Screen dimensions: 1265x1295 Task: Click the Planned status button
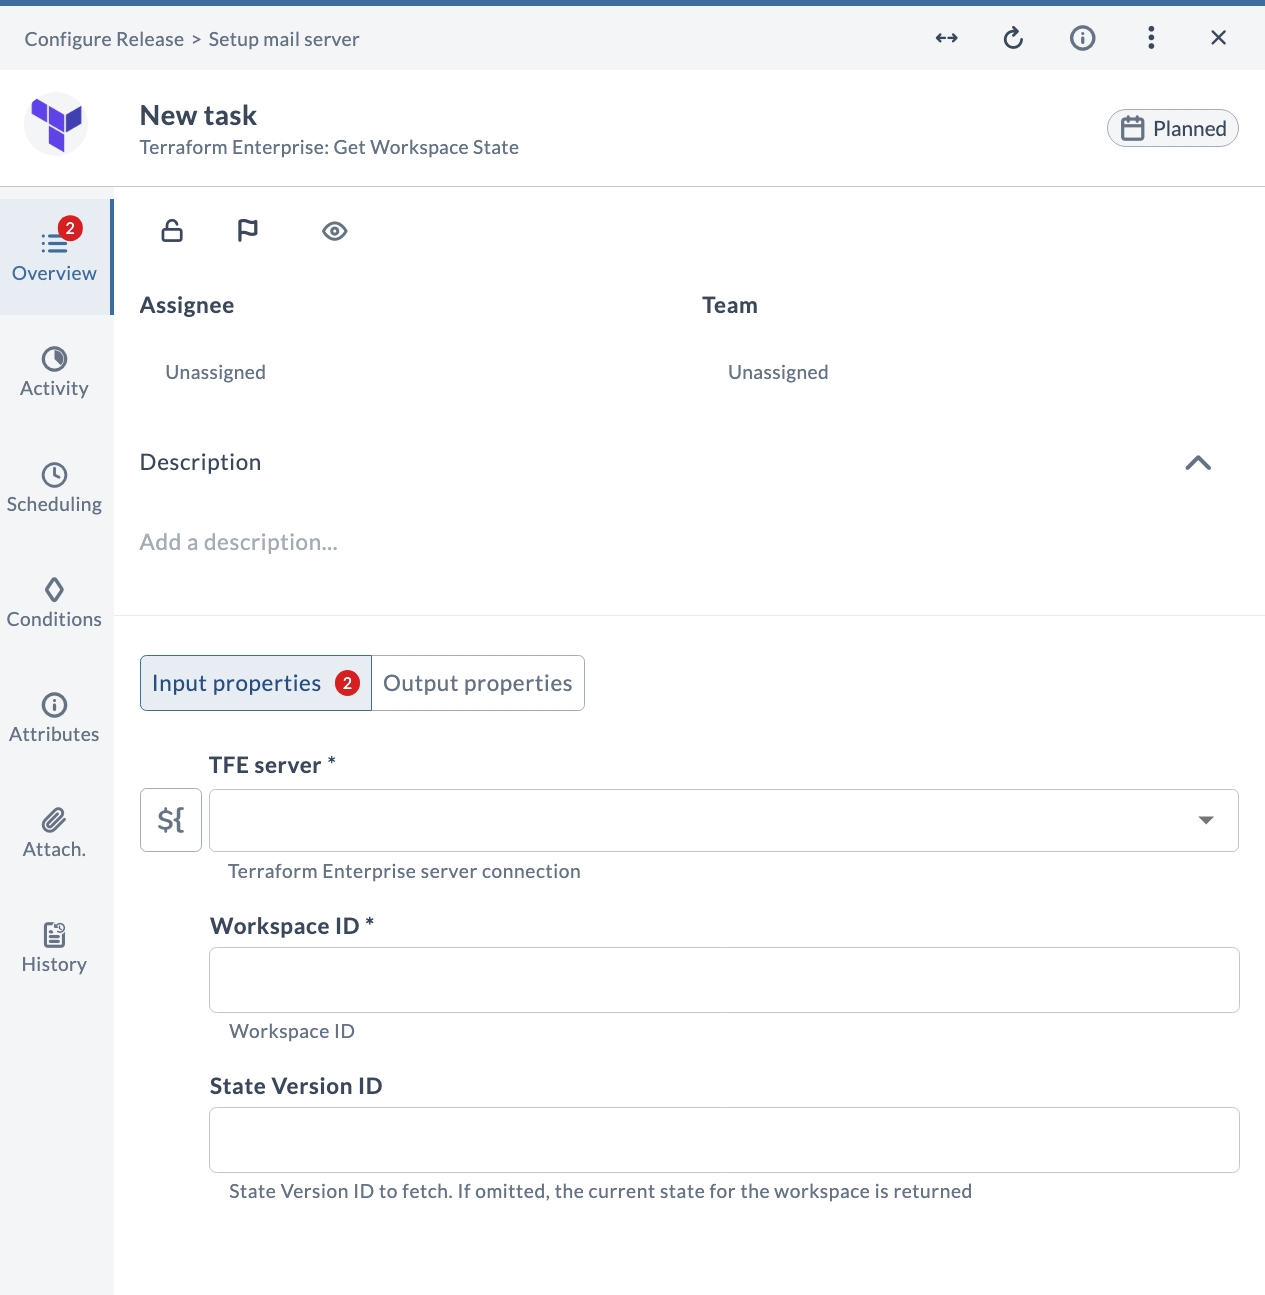pos(1173,128)
